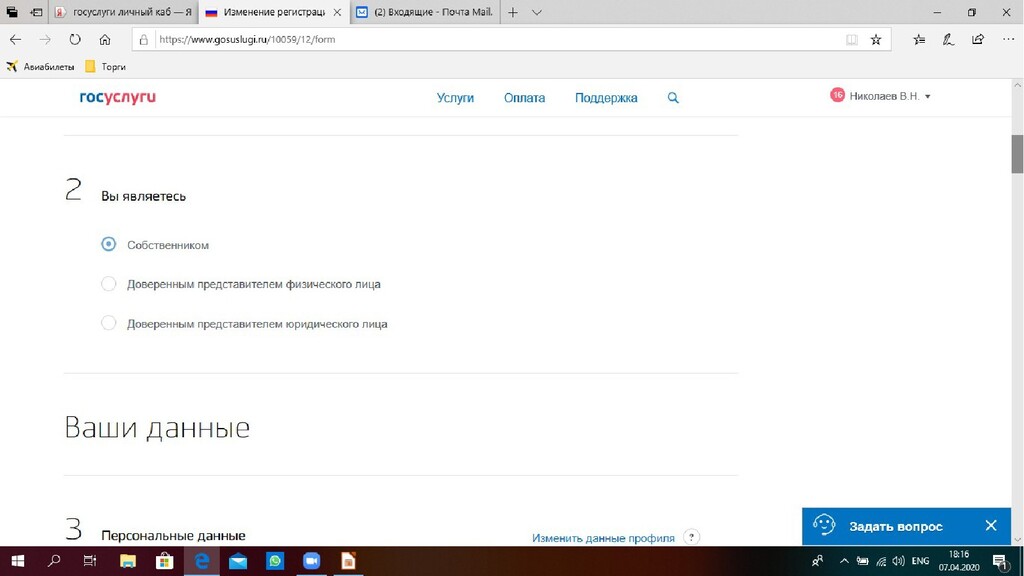Toggle reading view in address bar

coord(852,40)
